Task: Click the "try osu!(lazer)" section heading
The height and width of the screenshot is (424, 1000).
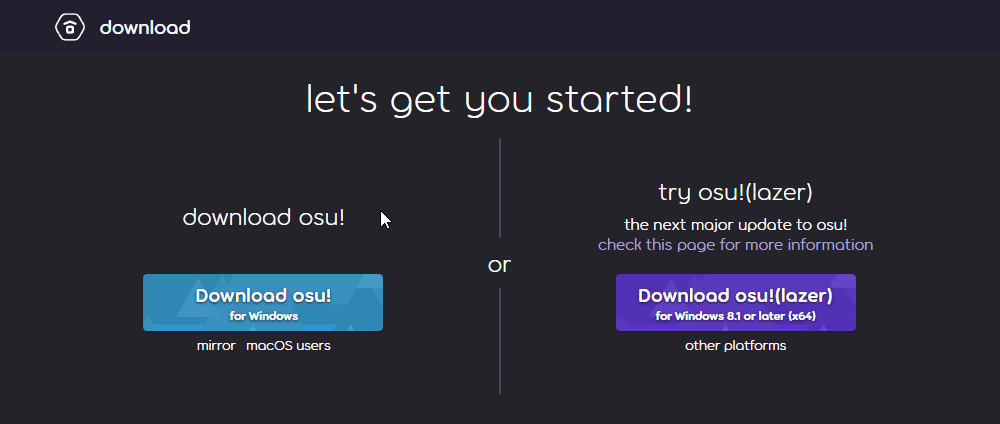Action: point(735,193)
